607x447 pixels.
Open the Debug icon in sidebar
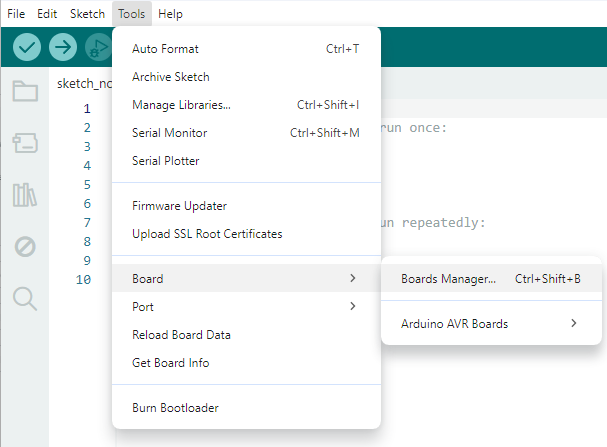(25, 246)
